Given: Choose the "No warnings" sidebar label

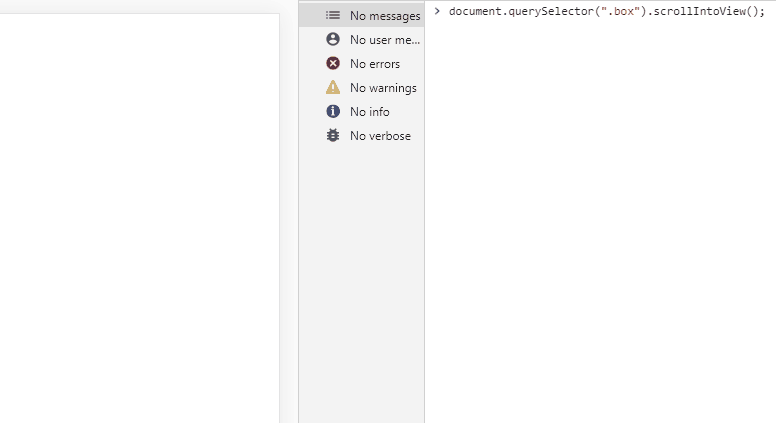Looking at the screenshot, I should (x=383, y=88).
